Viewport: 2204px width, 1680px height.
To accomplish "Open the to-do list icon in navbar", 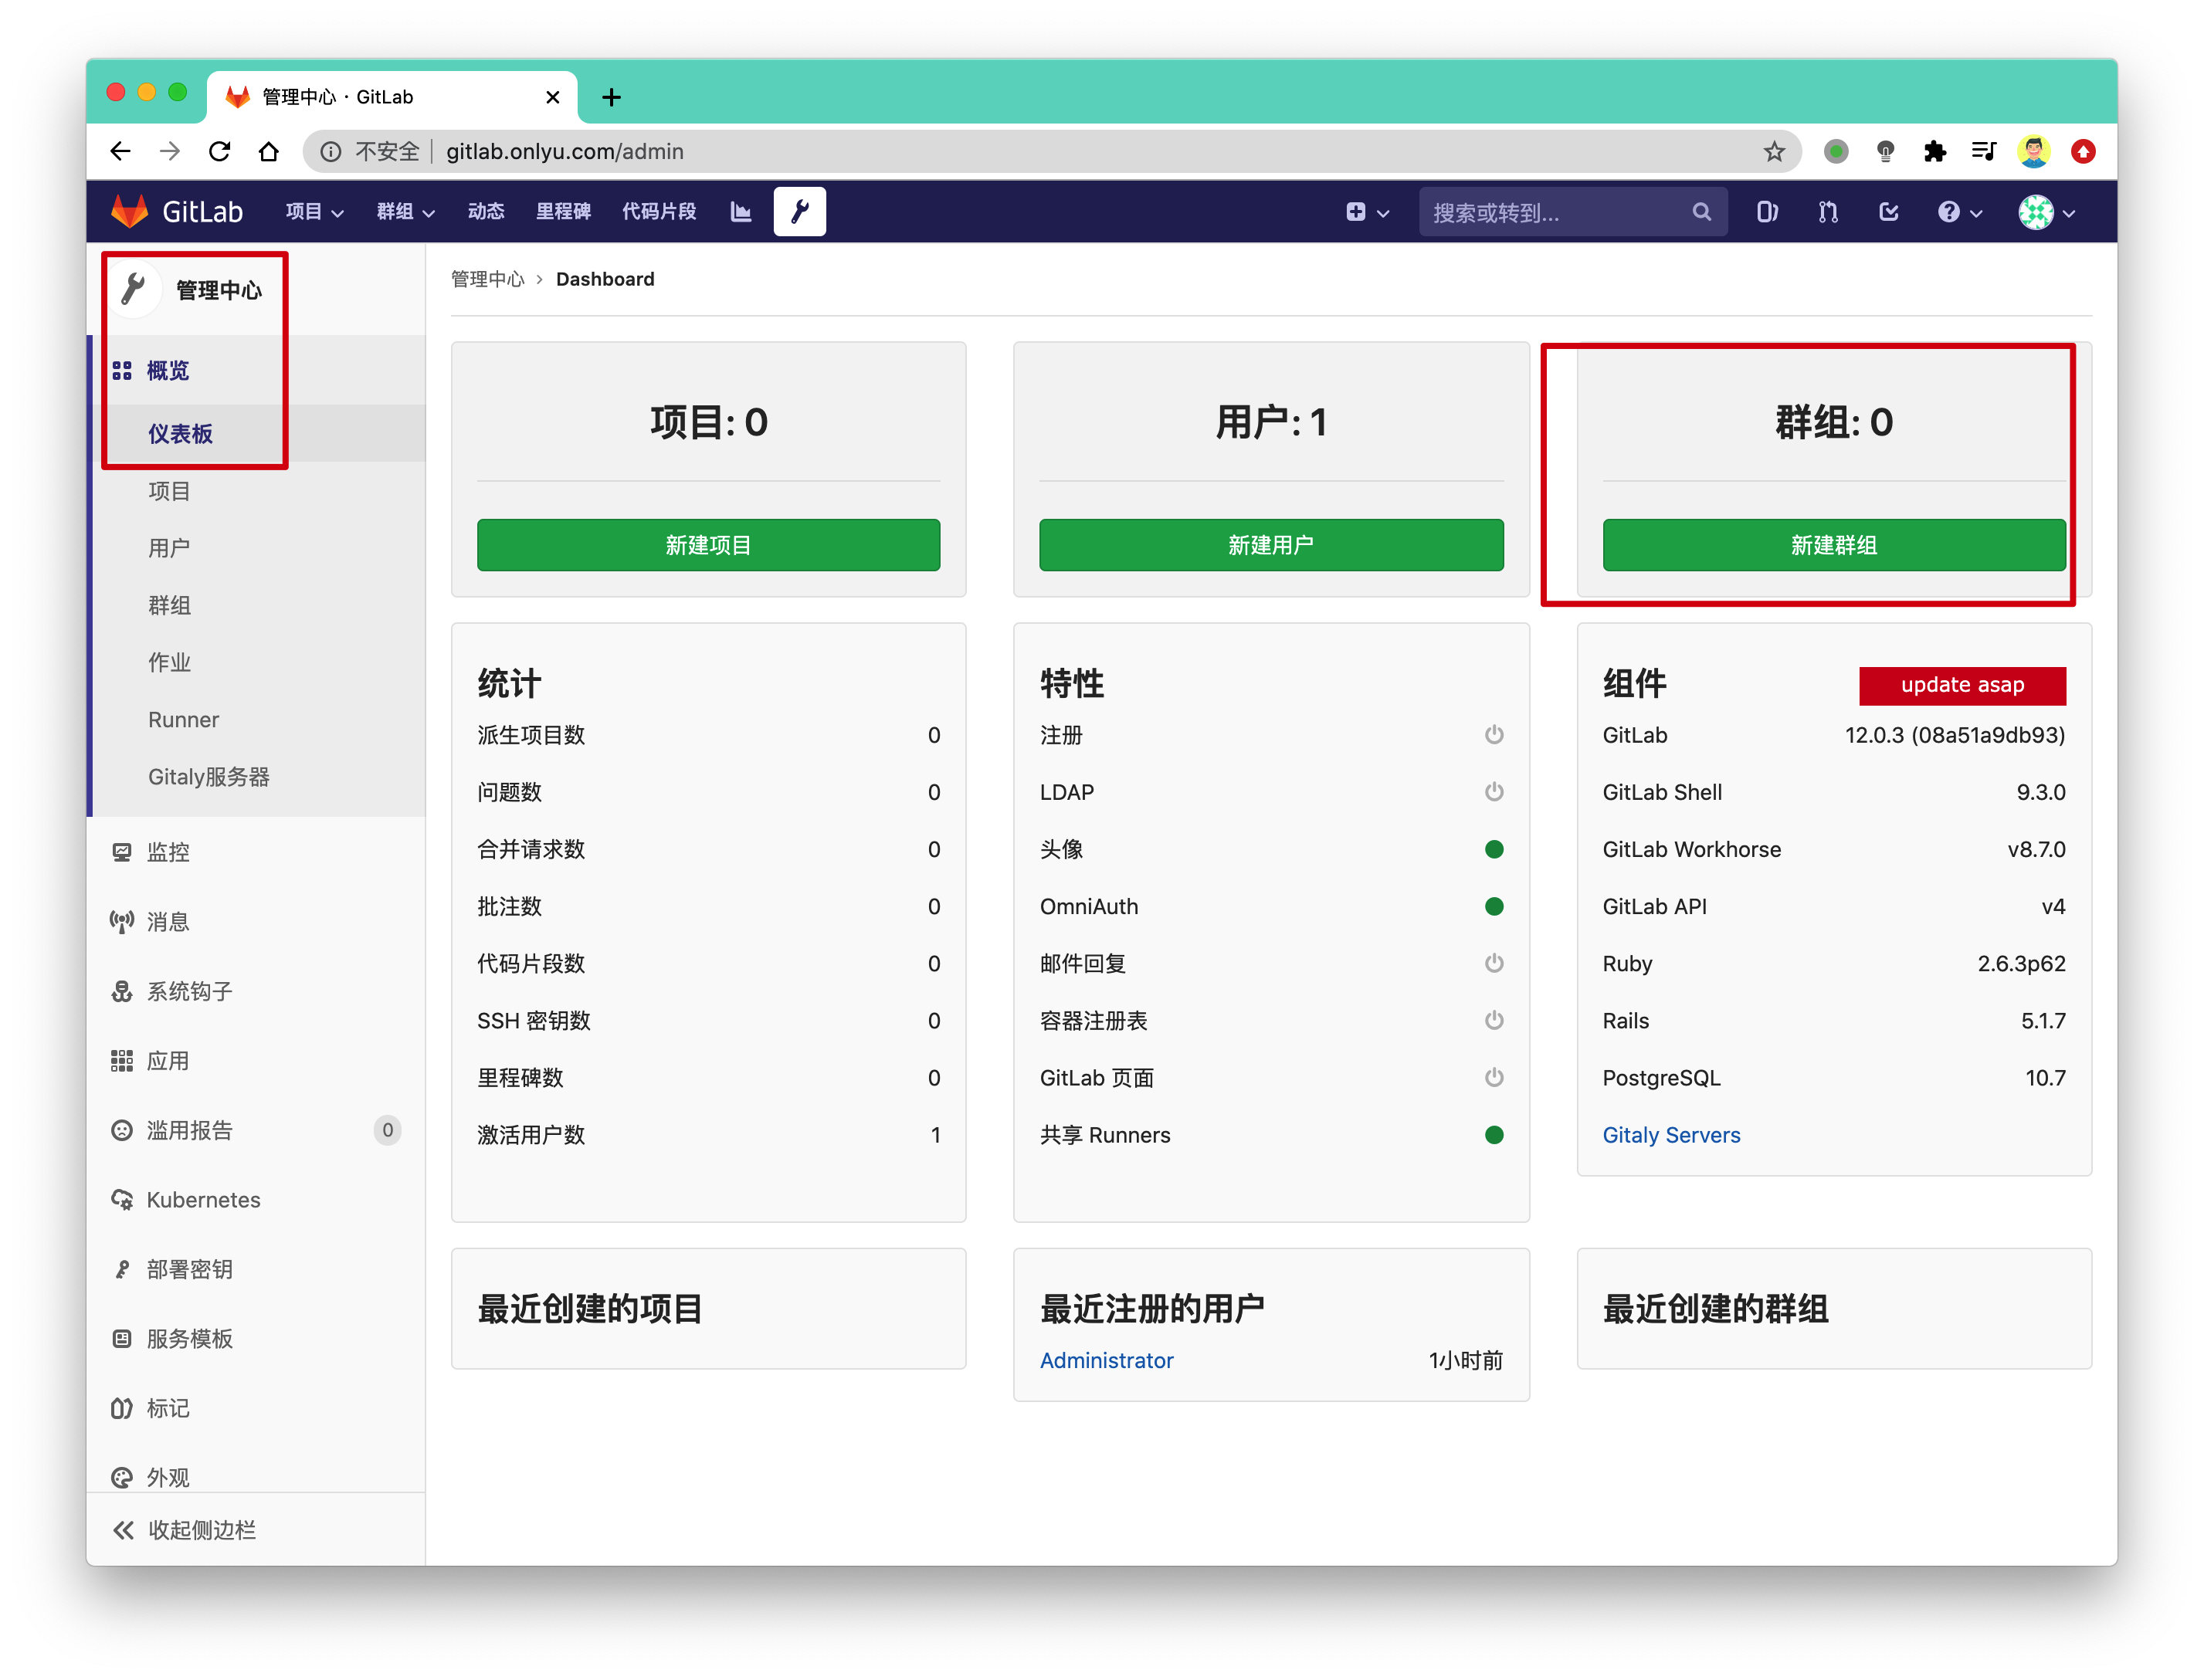I will tap(1888, 211).
